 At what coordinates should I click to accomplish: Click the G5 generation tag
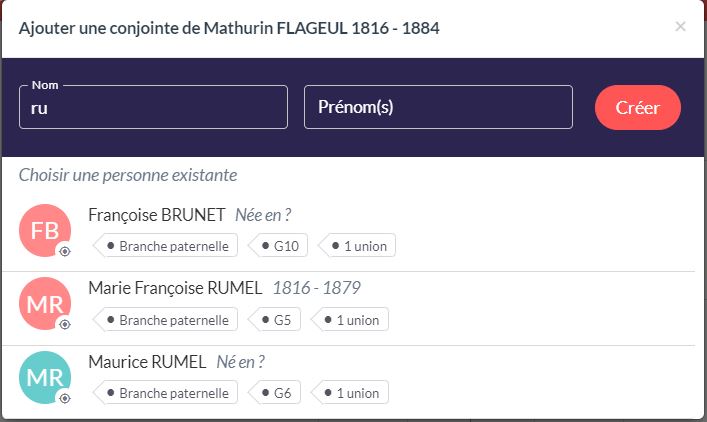[x=275, y=320]
